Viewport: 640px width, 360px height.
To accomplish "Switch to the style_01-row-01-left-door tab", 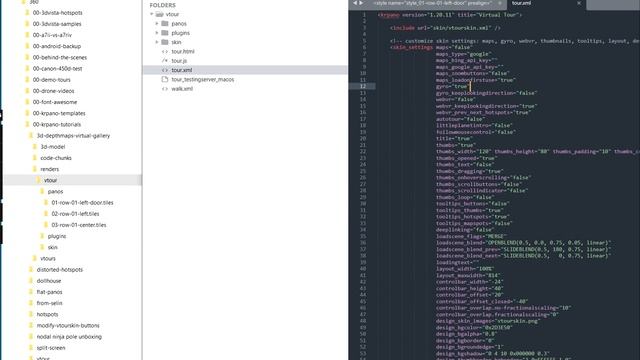I will tap(432, 3).
